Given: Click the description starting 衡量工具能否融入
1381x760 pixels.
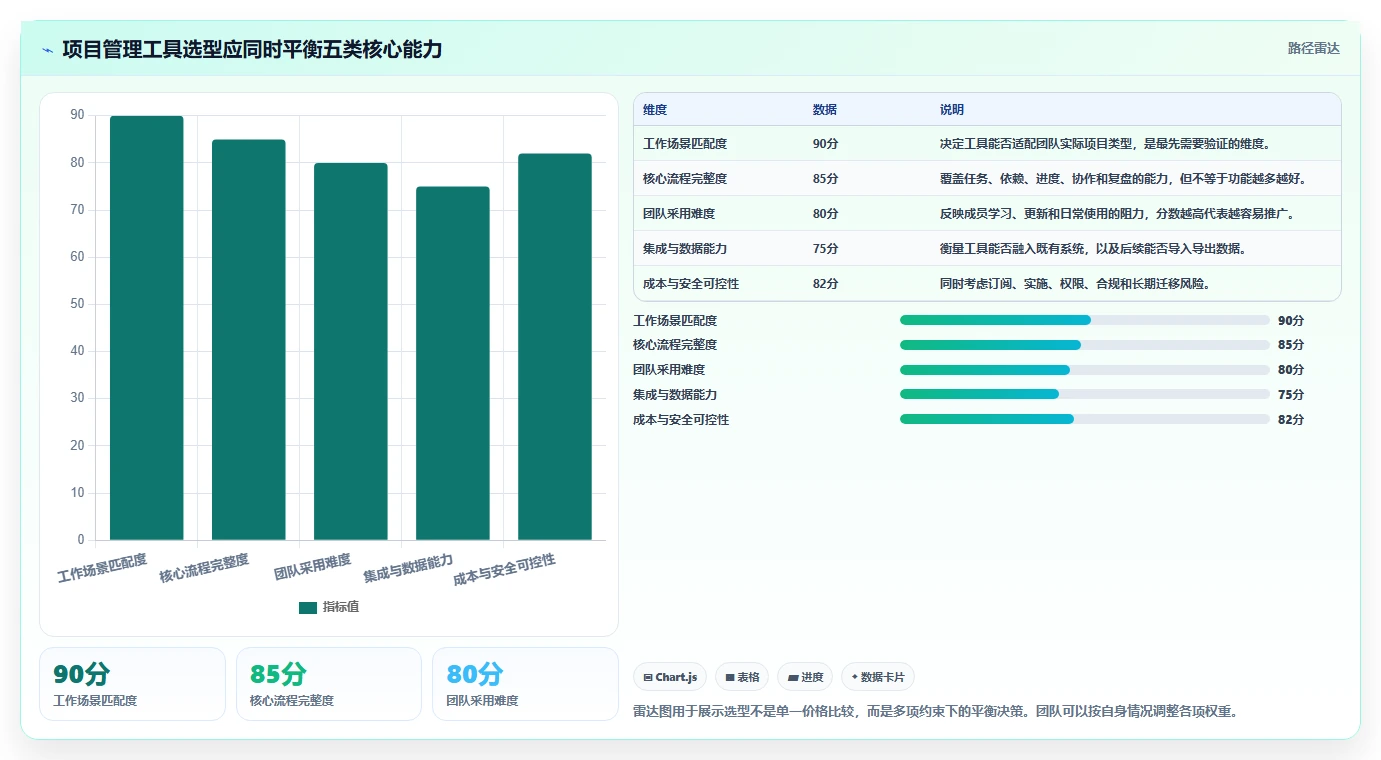Looking at the screenshot, I should 1093,249.
